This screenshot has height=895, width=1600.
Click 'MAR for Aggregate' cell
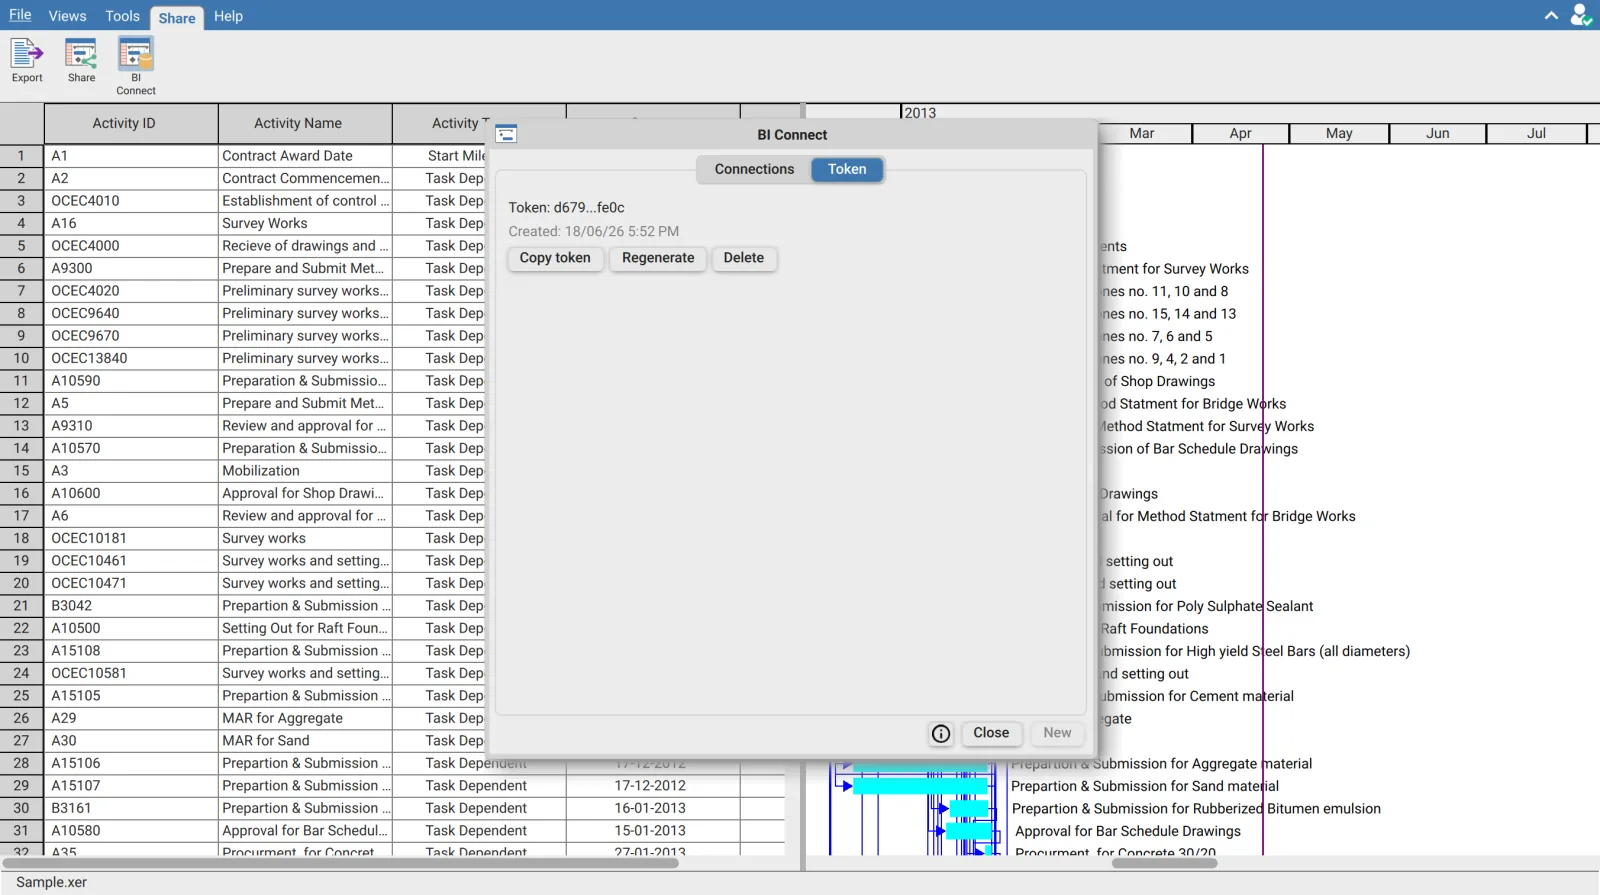pyautogui.click(x=305, y=718)
